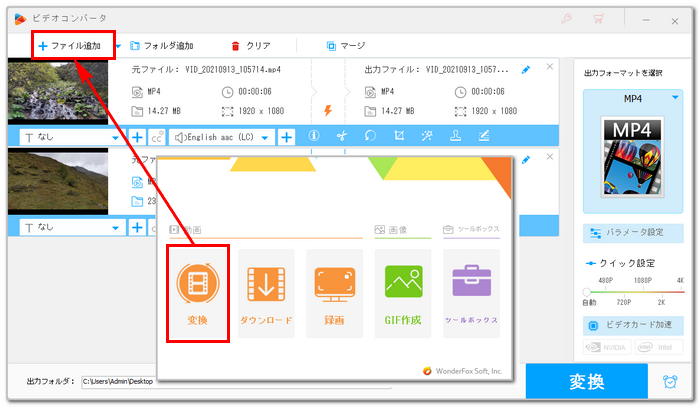The height and width of the screenshot is (407, 700).
Task: Click the first video waterfall thumbnail
Action: click(x=58, y=91)
